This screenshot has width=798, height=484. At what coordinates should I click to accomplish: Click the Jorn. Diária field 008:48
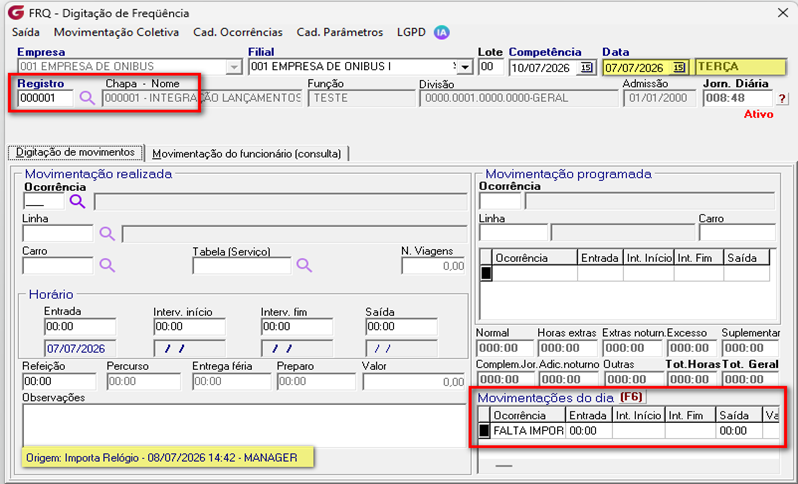[737, 98]
